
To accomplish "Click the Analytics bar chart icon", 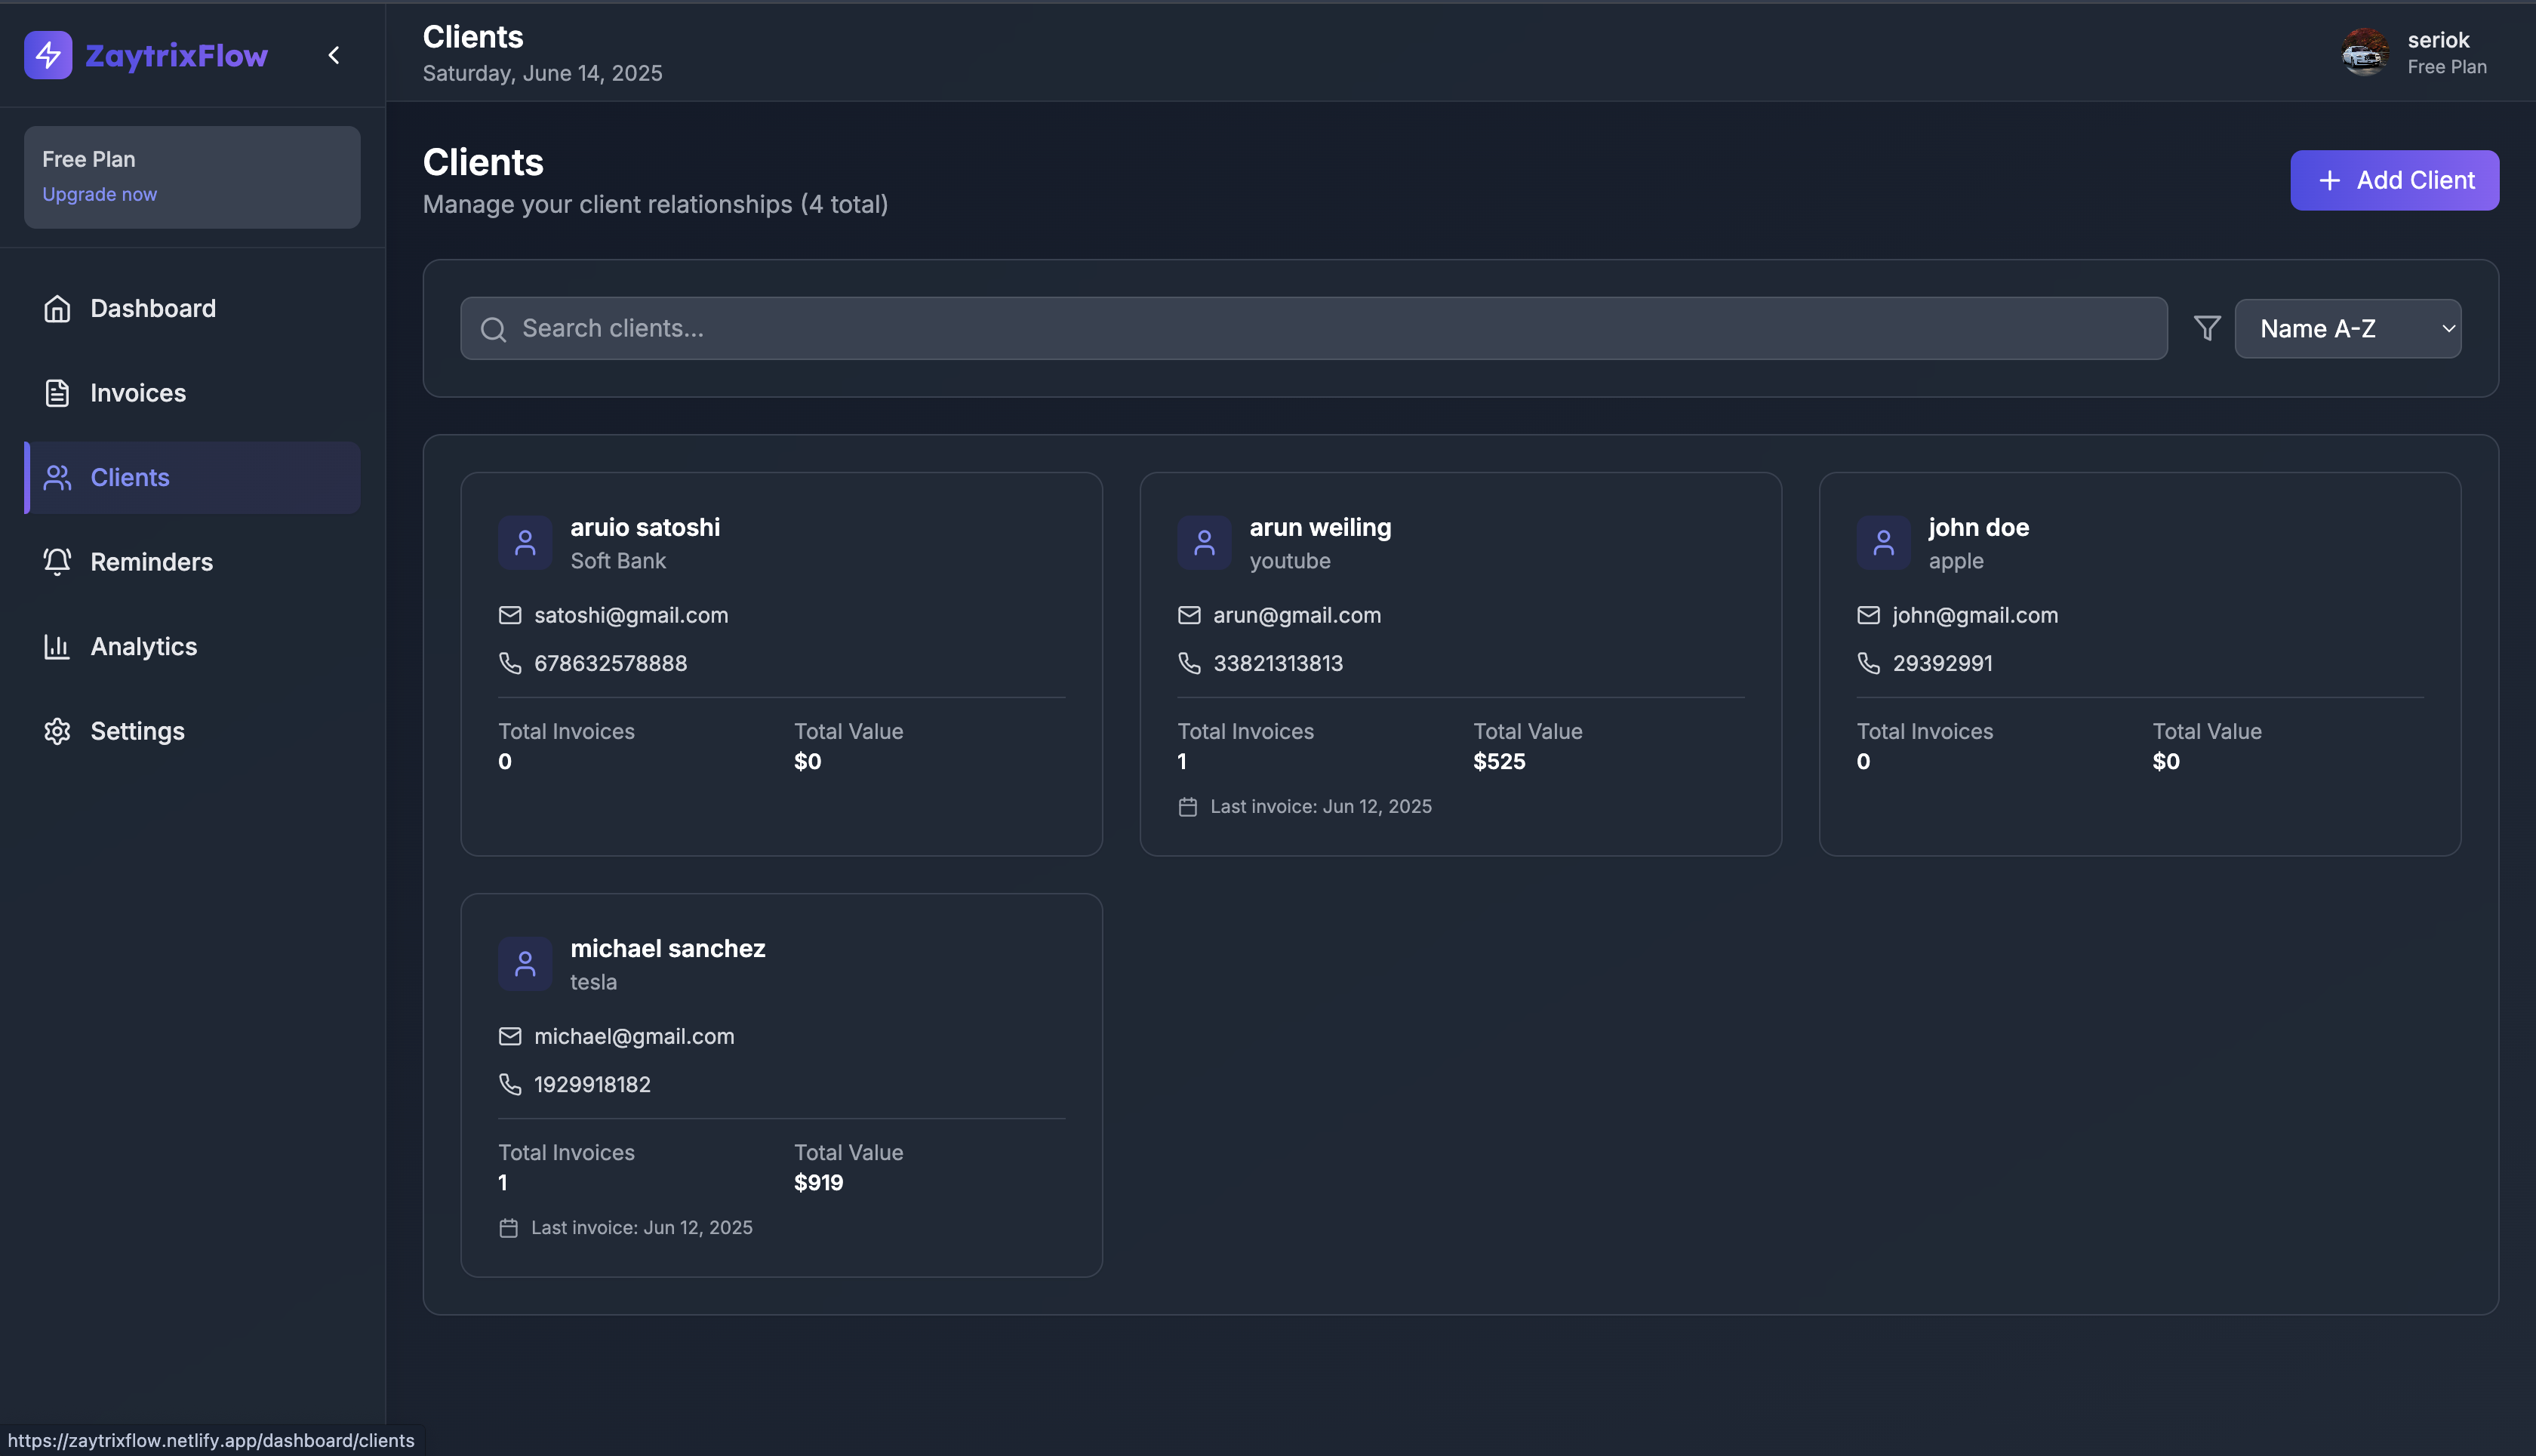I will pos(57,646).
